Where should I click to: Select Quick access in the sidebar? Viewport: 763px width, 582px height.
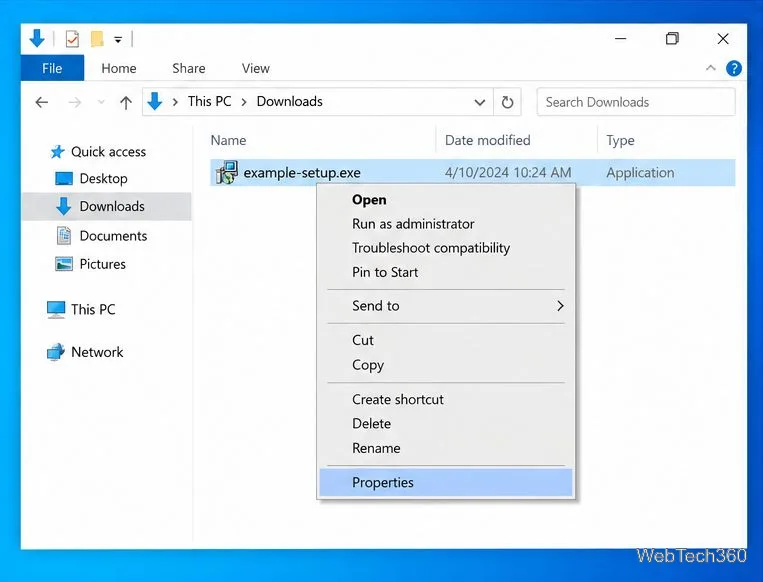point(109,152)
